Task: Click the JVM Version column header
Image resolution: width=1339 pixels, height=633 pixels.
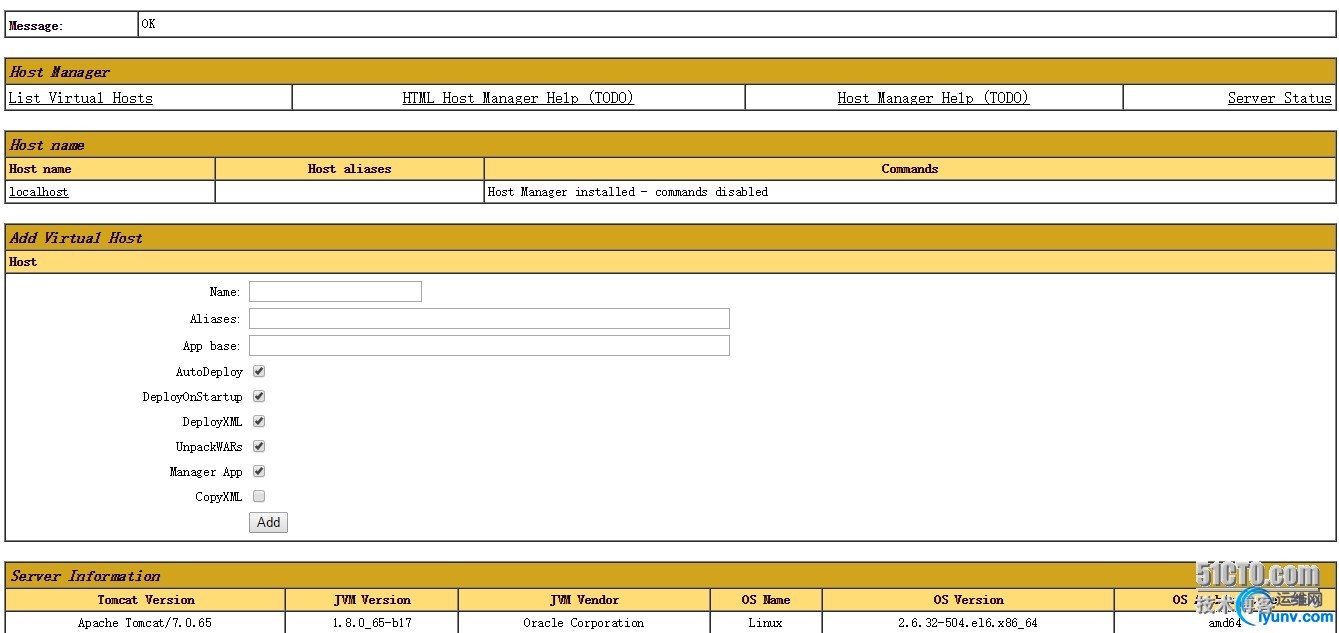Action: 372,600
